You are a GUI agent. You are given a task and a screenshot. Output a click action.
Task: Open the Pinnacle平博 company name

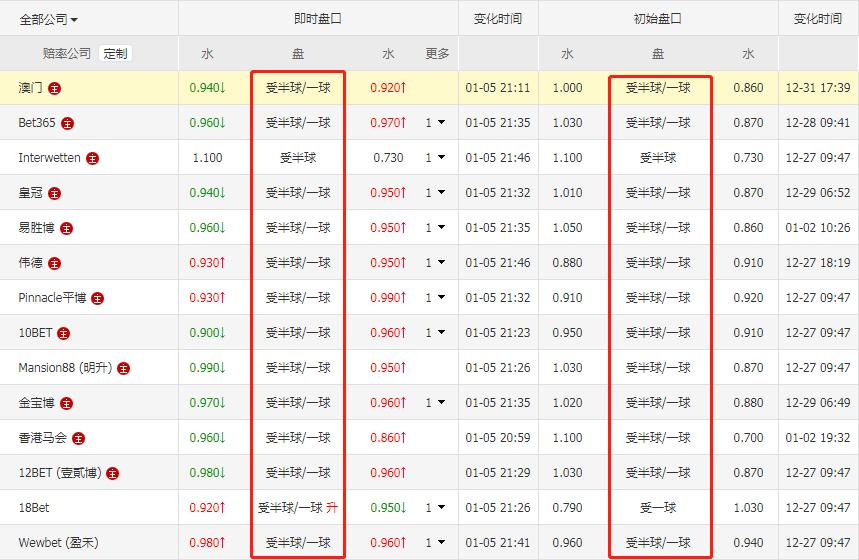coord(52,298)
